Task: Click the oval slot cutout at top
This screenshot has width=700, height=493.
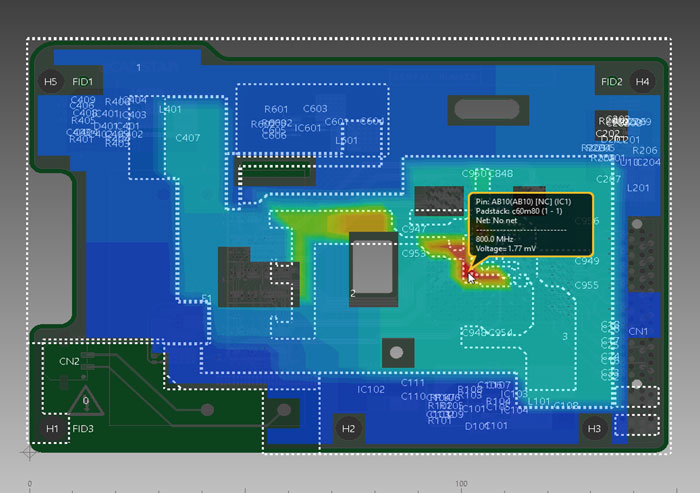Action: point(487,109)
